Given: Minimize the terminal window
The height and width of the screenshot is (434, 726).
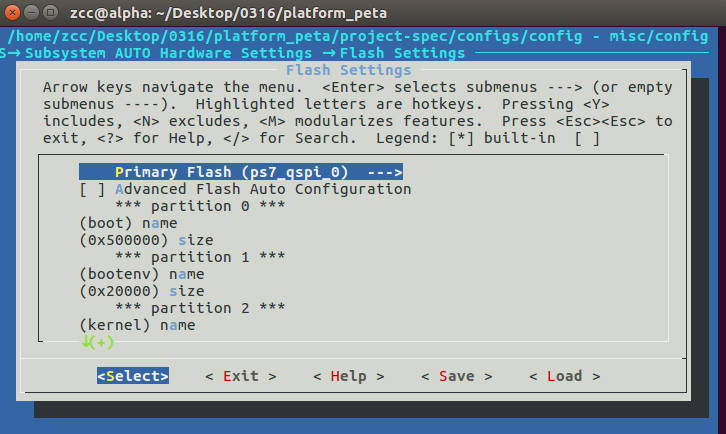Looking at the screenshot, I should pyautogui.click(x=31, y=13).
